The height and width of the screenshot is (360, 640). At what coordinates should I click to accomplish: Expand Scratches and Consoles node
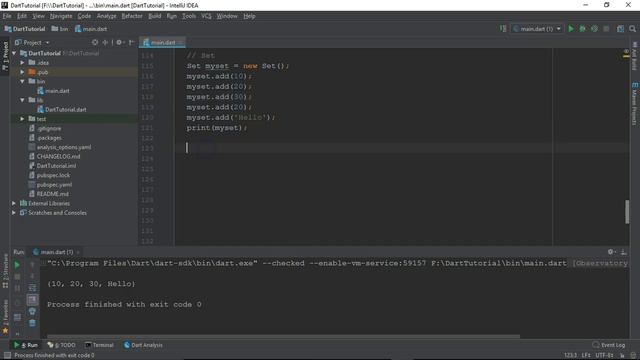click(14, 213)
